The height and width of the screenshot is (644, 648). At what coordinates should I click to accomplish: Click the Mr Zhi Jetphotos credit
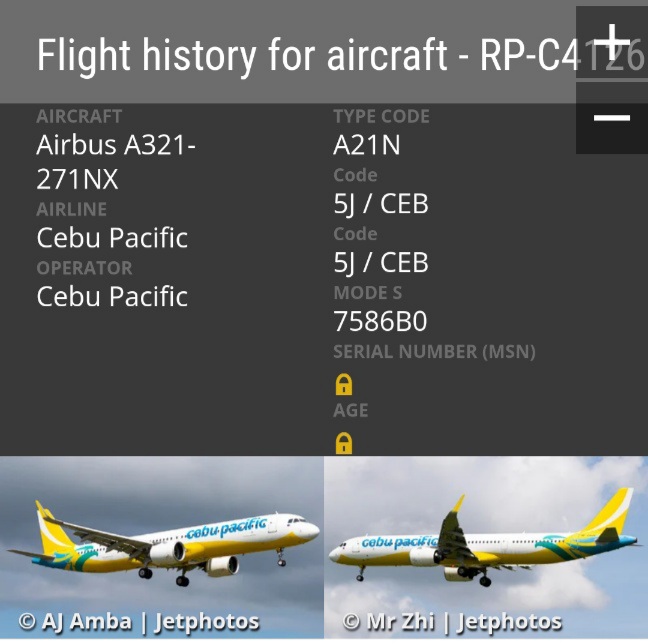coord(452,622)
